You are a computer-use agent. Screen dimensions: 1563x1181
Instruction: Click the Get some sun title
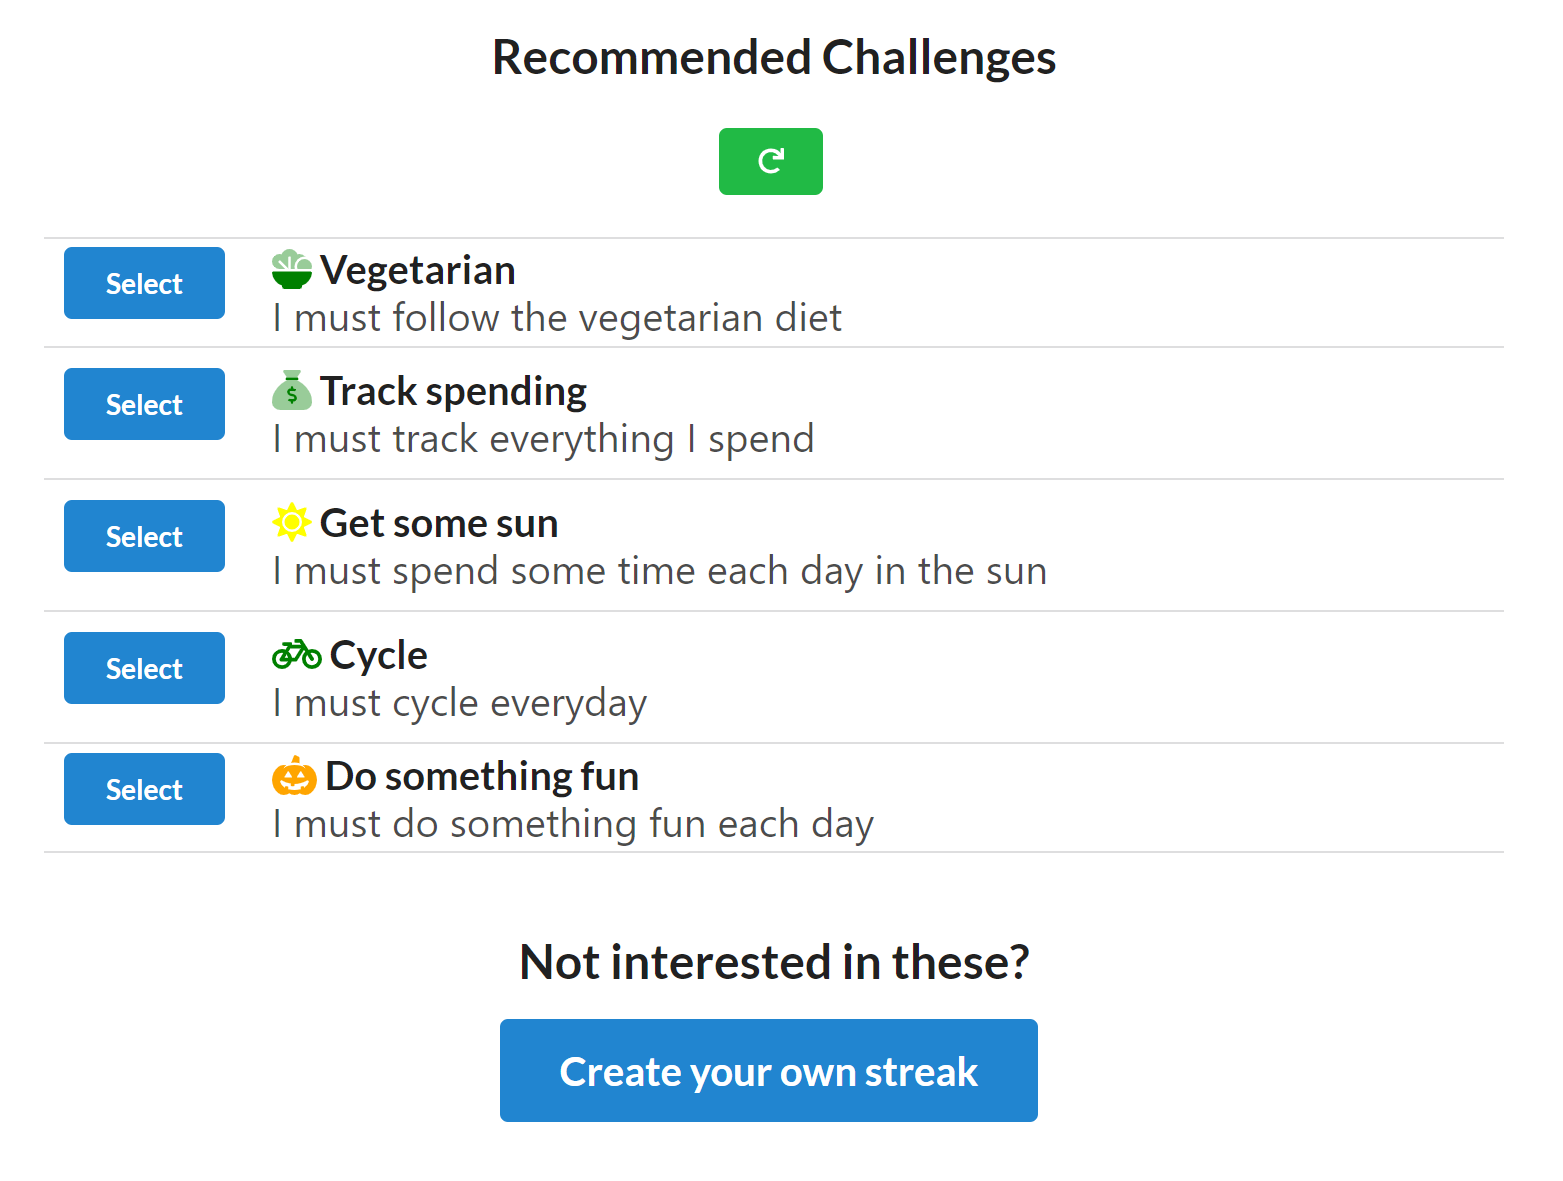point(439,524)
